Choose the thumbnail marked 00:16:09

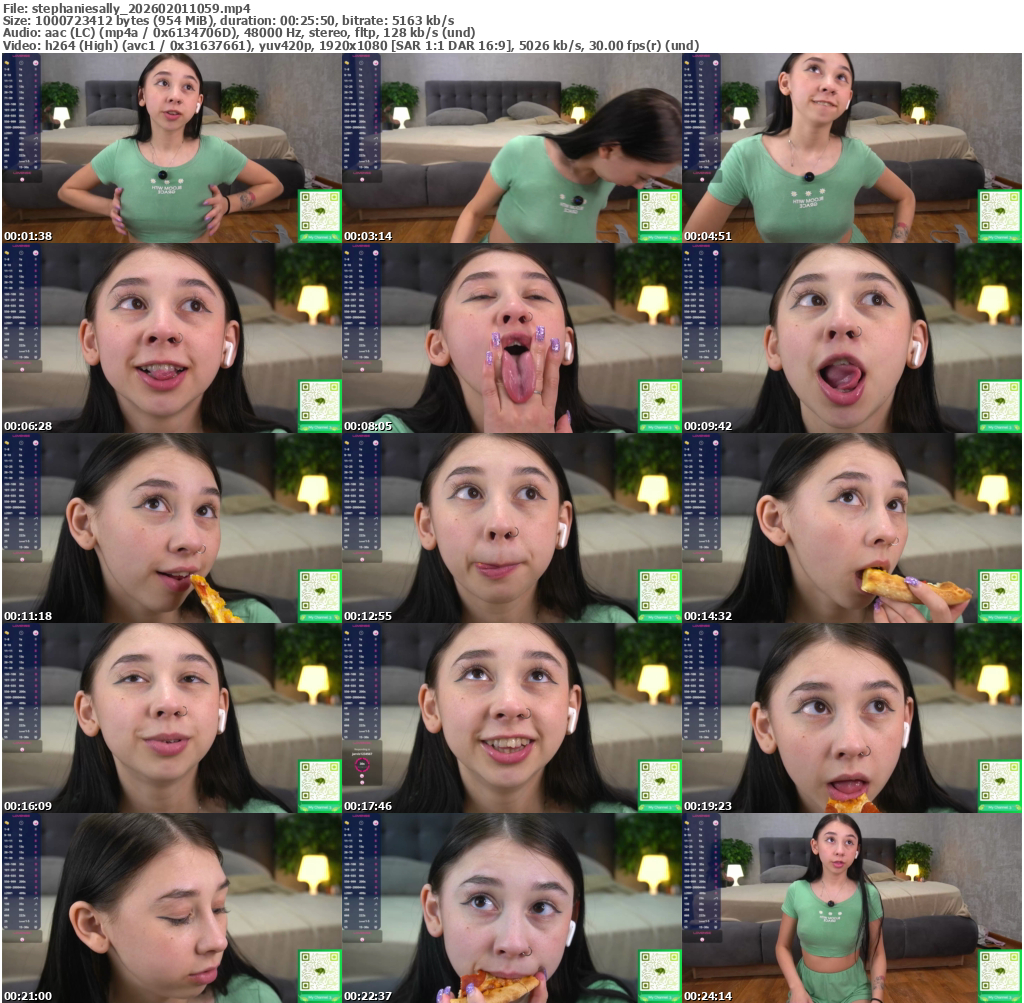click(x=171, y=718)
